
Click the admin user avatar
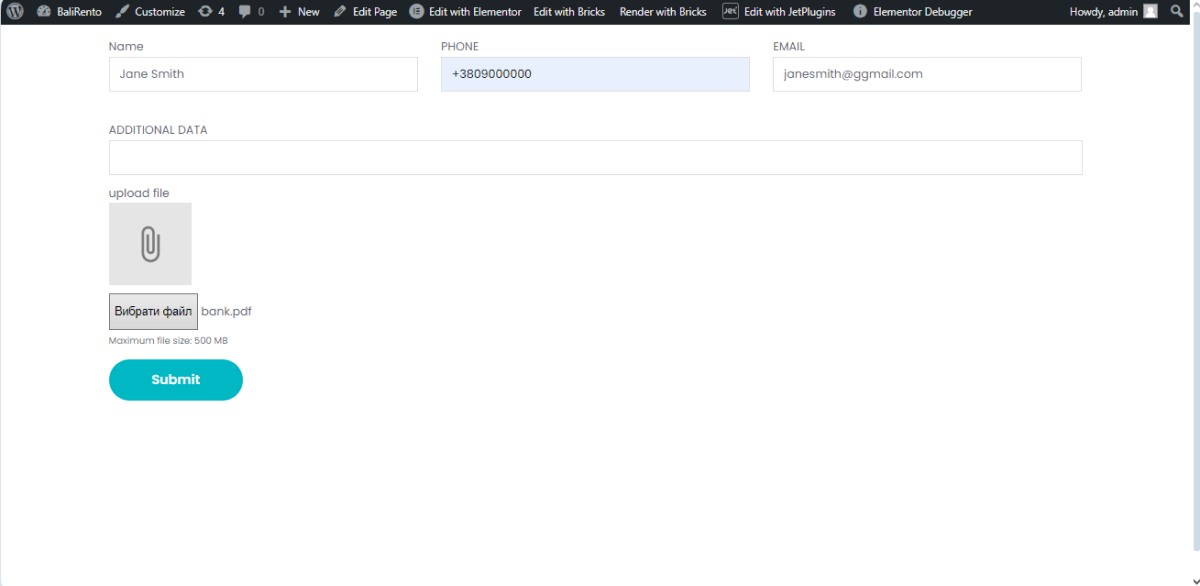[x=1150, y=12]
